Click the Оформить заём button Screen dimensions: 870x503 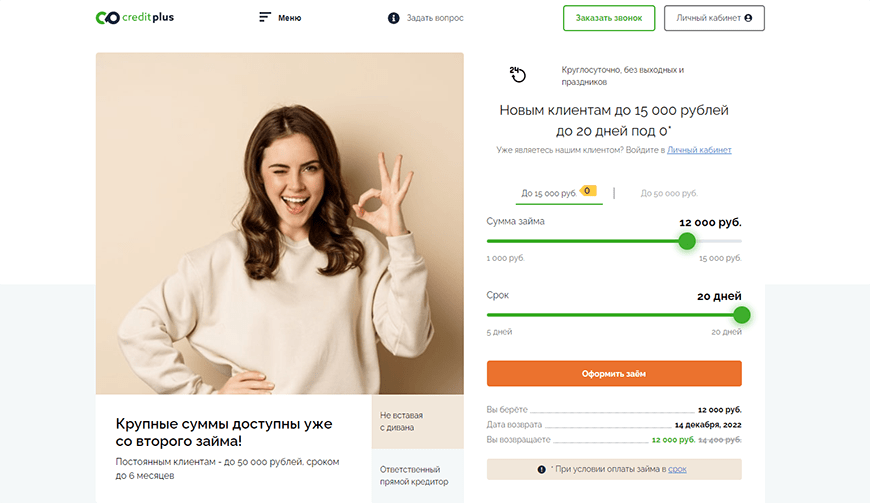click(614, 374)
